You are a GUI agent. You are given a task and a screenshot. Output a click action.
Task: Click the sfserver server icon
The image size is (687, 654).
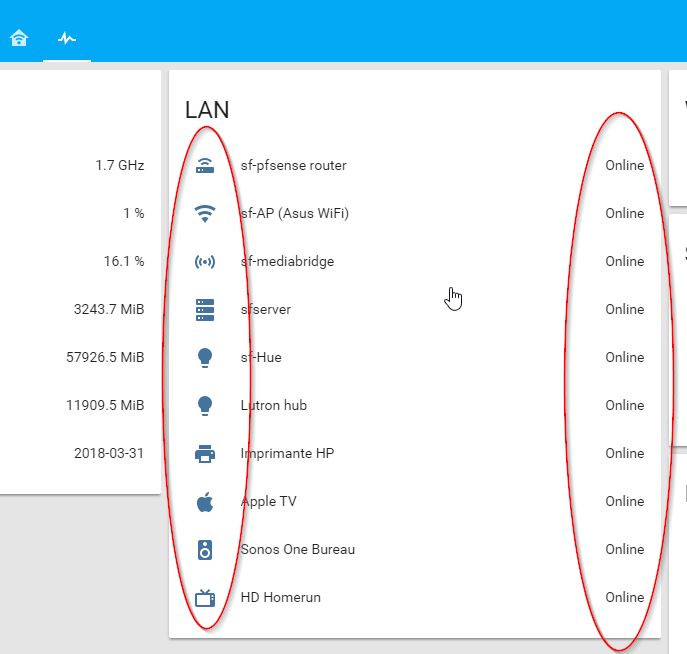tap(205, 309)
